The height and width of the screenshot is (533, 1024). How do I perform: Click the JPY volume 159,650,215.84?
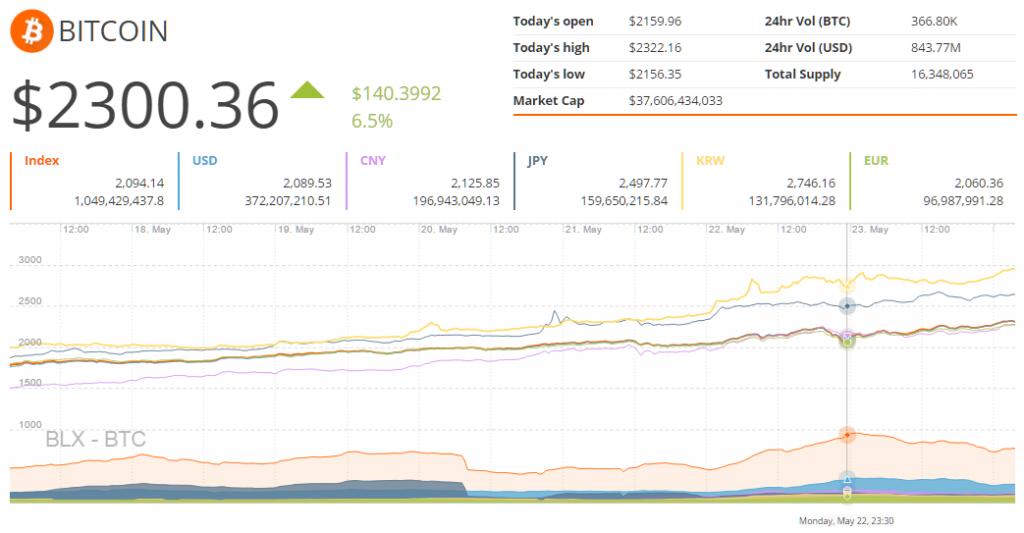click(624, 201)
